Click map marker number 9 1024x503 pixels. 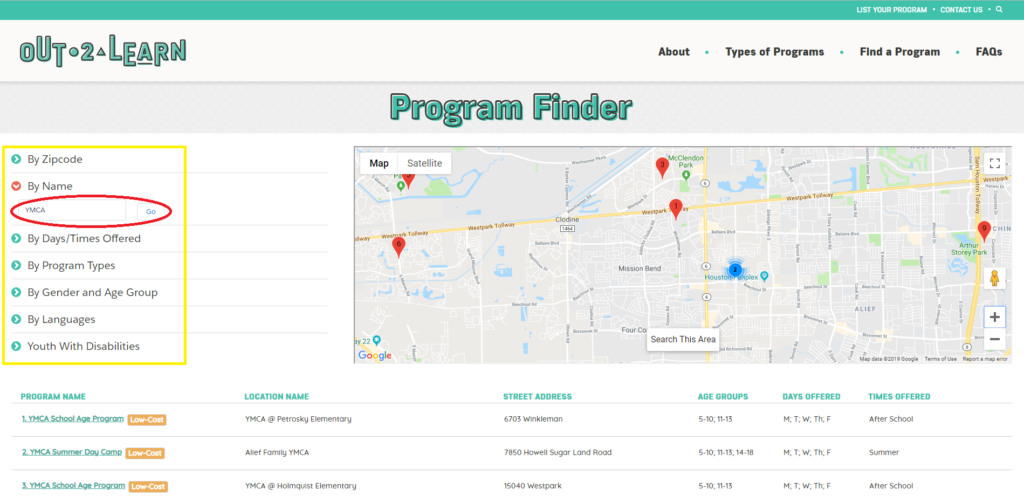tap(984, 231)
